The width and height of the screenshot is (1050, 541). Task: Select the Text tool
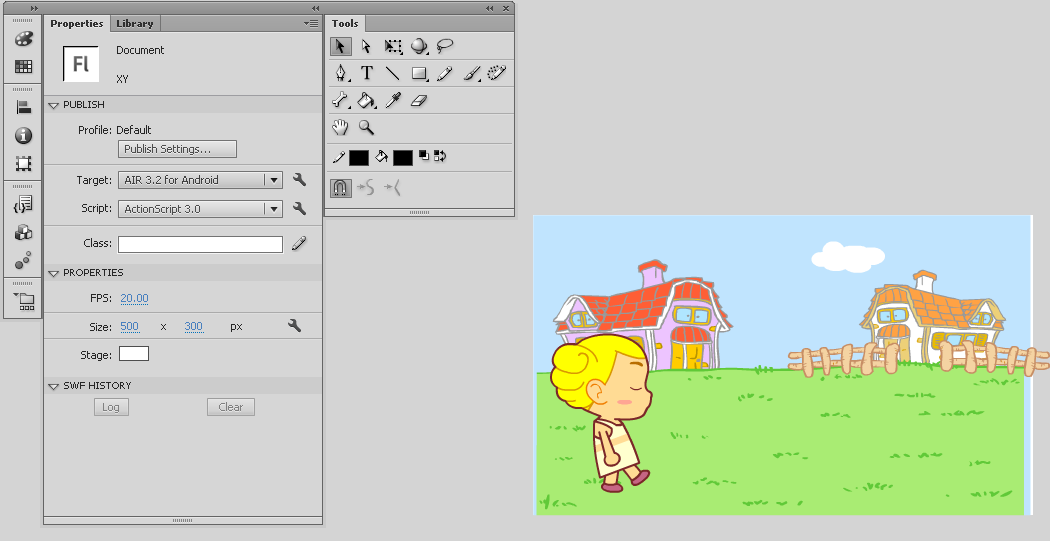(x=366, y=73)
